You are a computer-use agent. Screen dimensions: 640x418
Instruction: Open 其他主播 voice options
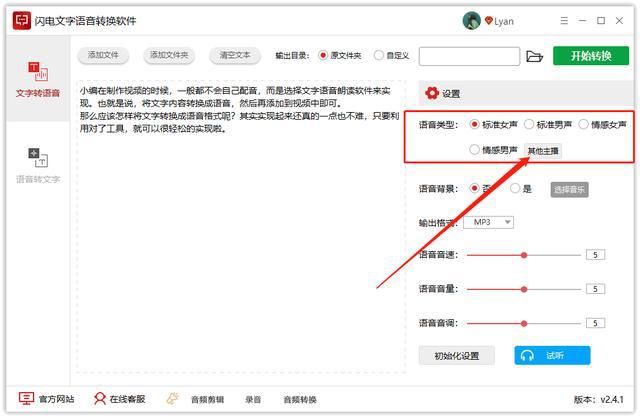[543, 151]
